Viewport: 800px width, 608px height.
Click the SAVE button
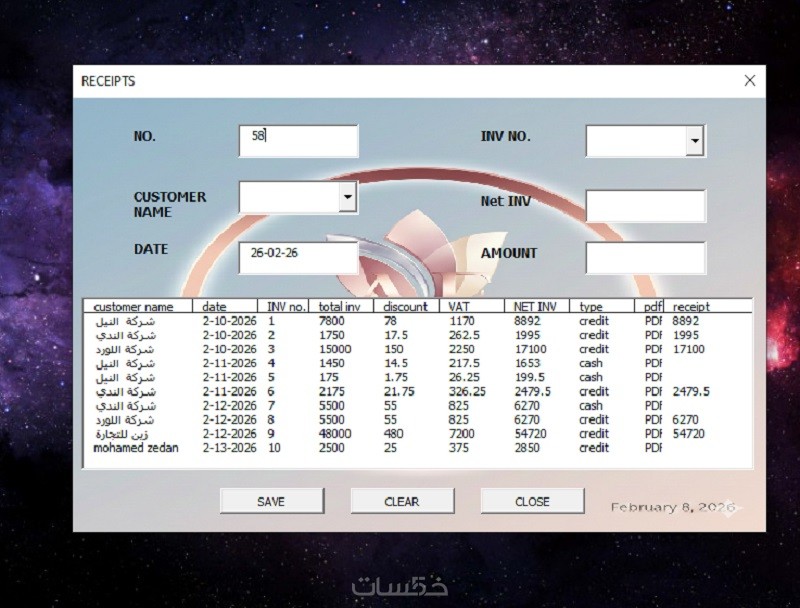click(x=272, y=501)
